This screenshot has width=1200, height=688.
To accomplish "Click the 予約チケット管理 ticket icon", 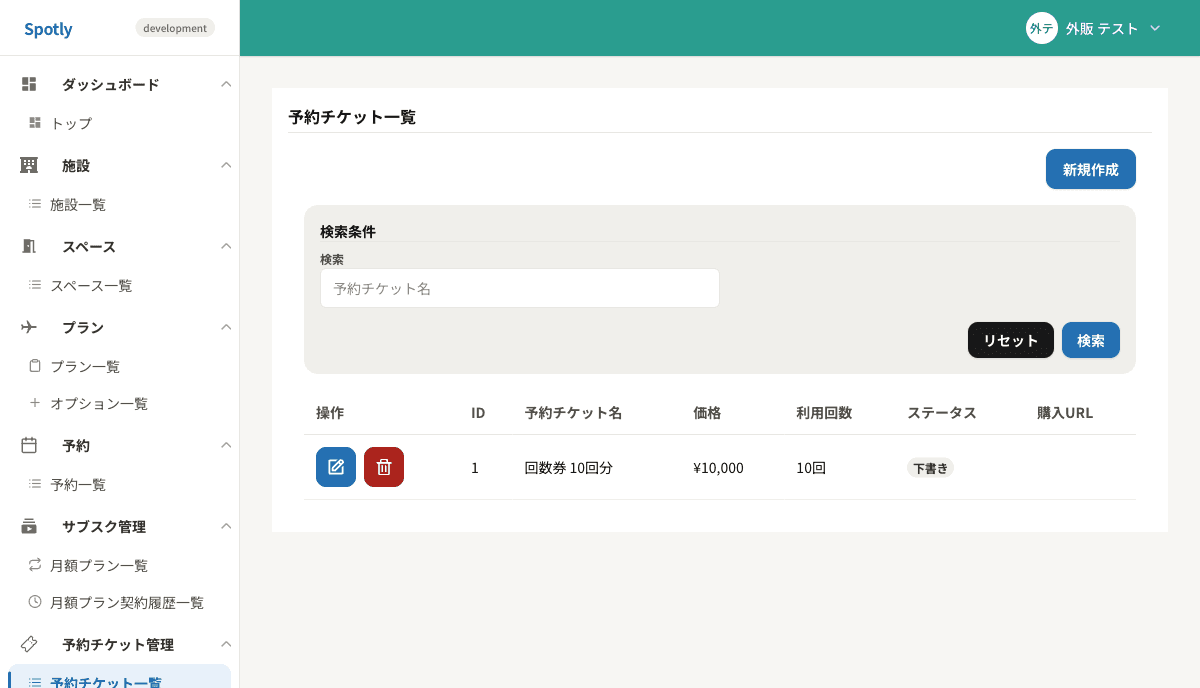I will (29, 644).
